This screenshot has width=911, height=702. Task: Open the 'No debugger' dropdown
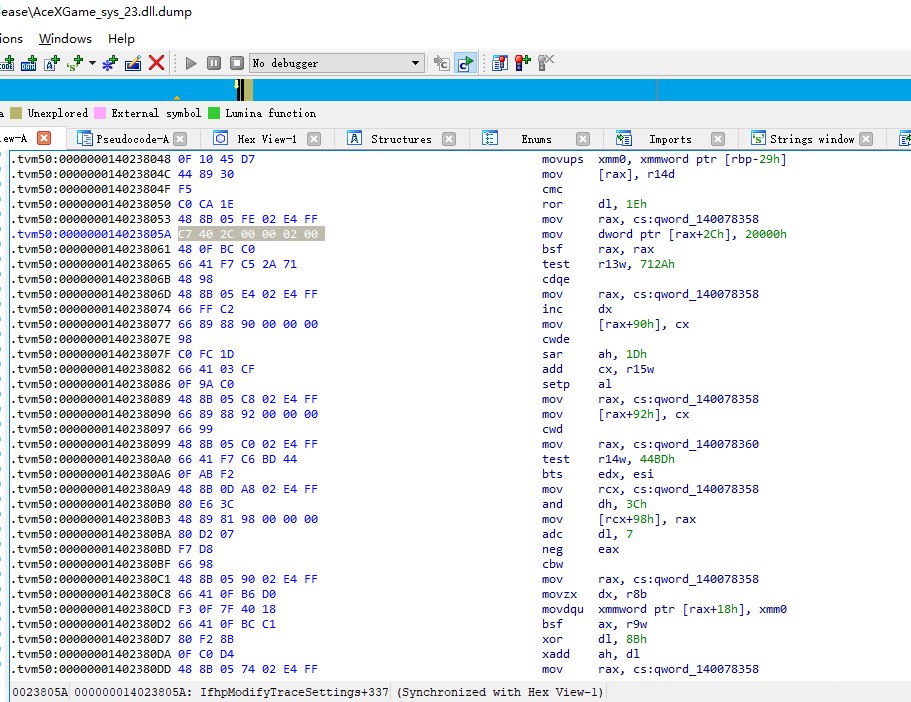tap(416, 63)
